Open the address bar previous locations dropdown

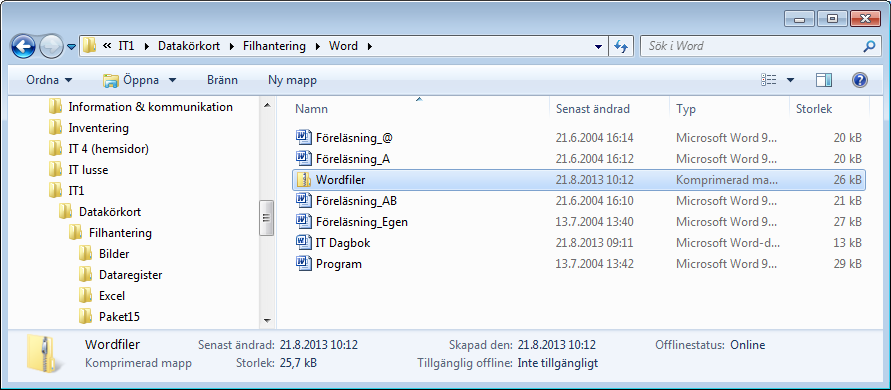coord(598,47)
